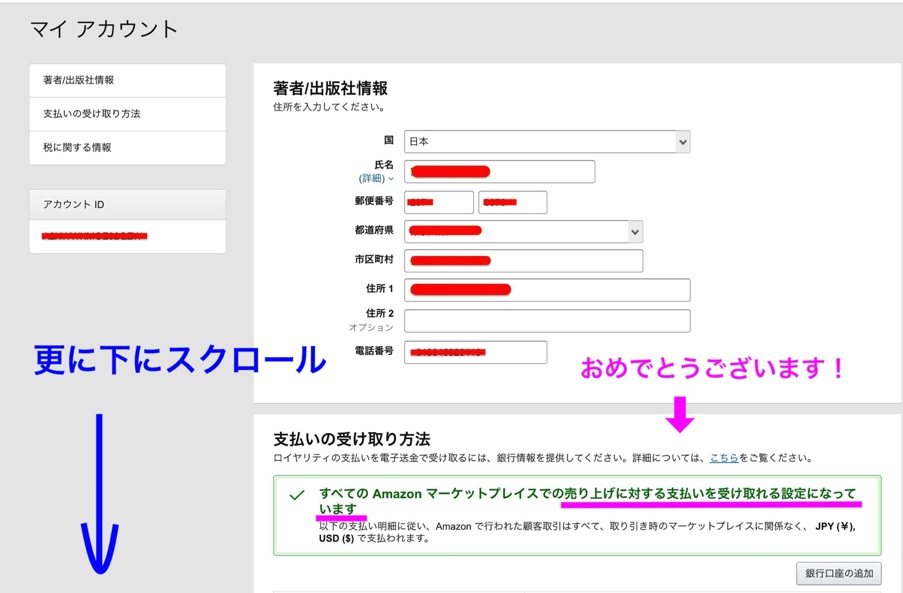Click the 電話番号 phone number field
The height and width of the screenshot is (593, 903).
475,352
